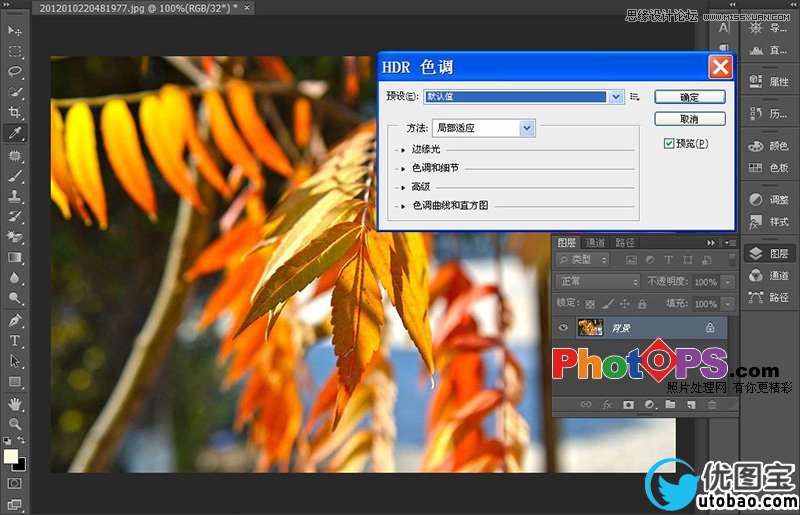Toggle lock transparent pixels icon

[x=590, y=304]
